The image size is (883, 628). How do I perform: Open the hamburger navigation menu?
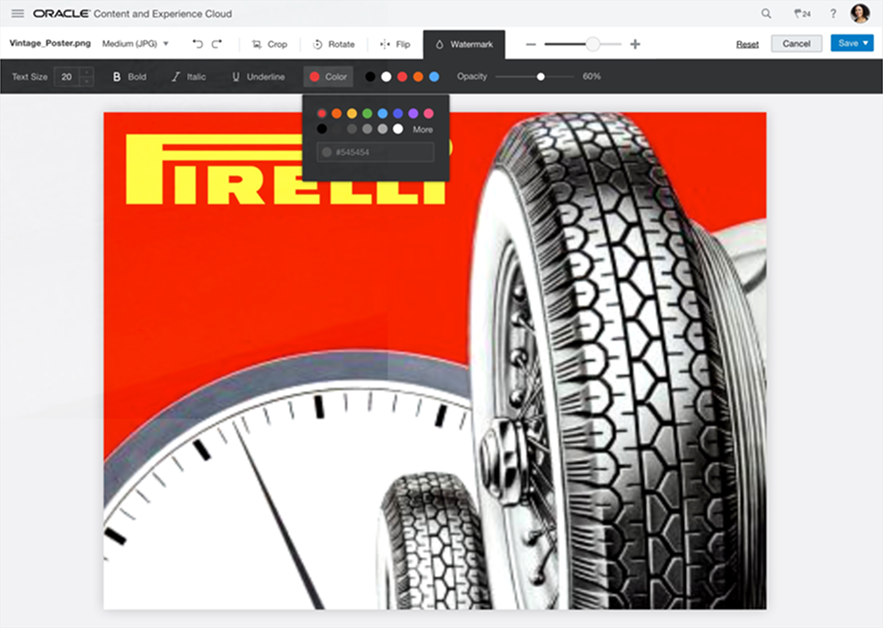[17, 13]
